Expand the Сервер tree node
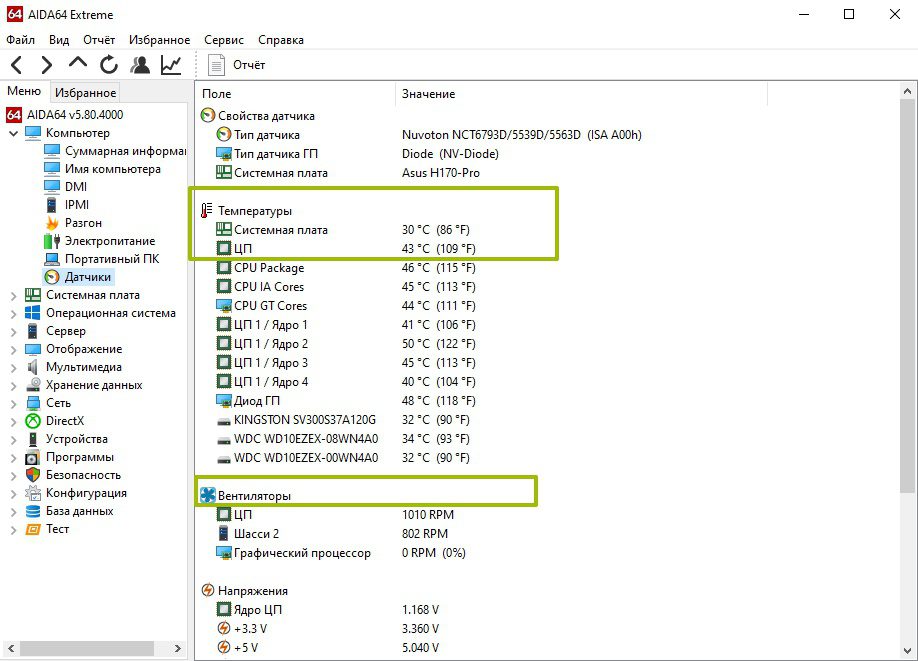This screenshot has width=918, height=661. (13, 331)
